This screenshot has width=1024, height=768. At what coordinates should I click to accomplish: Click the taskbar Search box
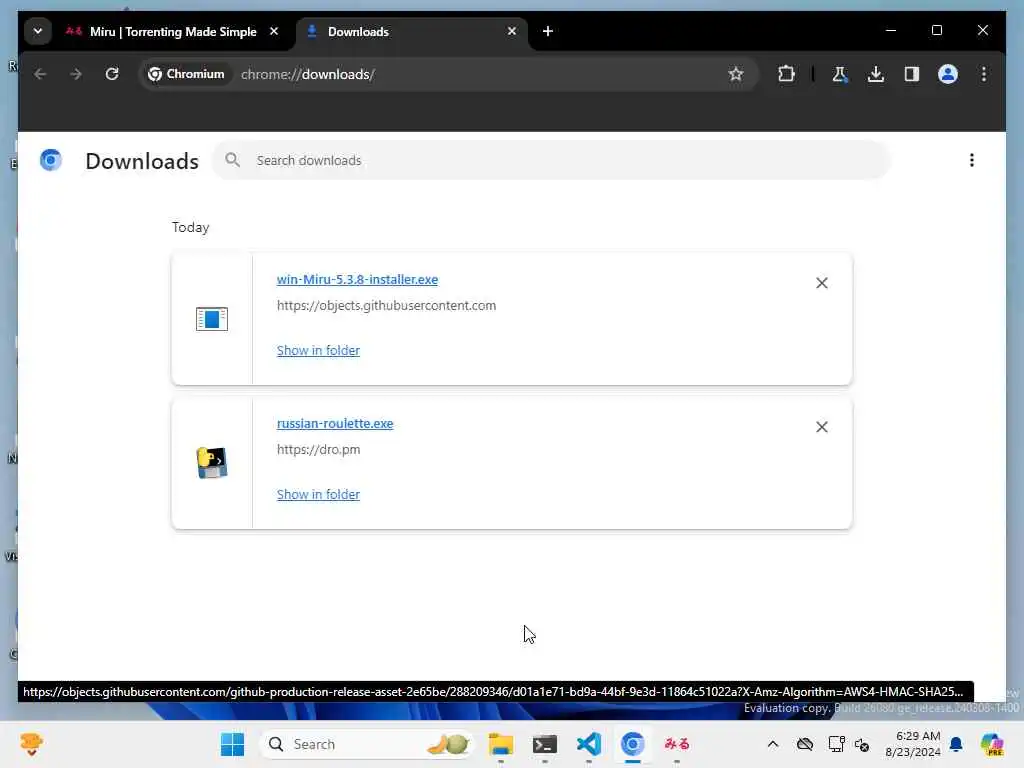click(x=366, y=744)
